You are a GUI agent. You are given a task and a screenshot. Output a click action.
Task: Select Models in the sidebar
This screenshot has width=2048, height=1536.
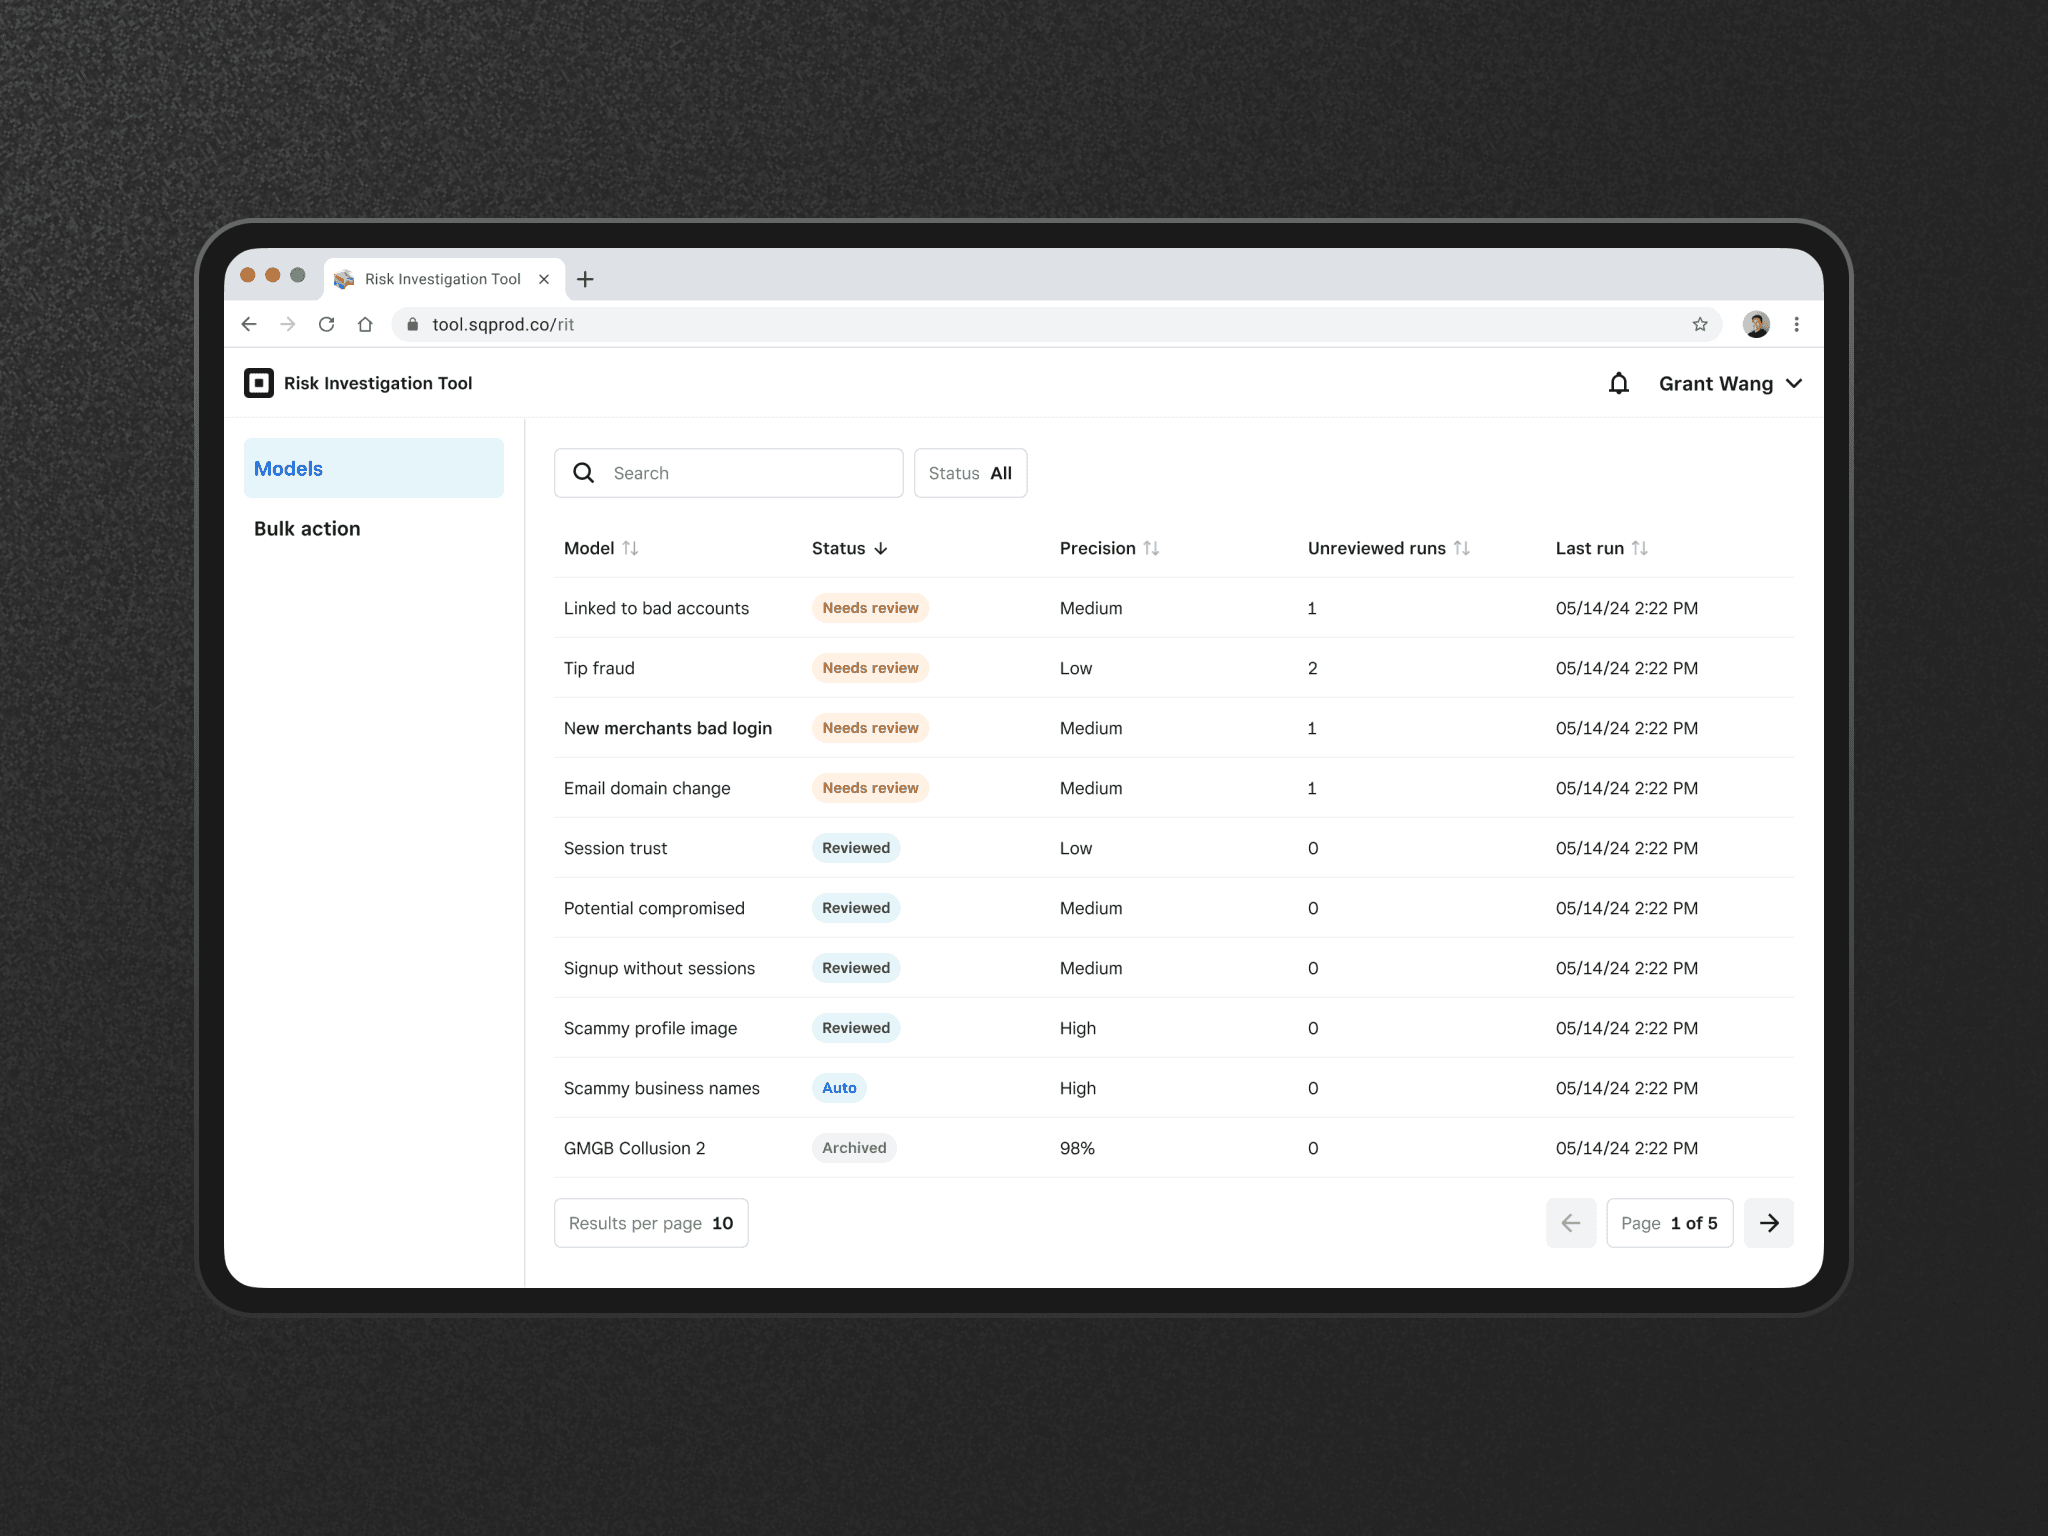[x=373, y=468]
